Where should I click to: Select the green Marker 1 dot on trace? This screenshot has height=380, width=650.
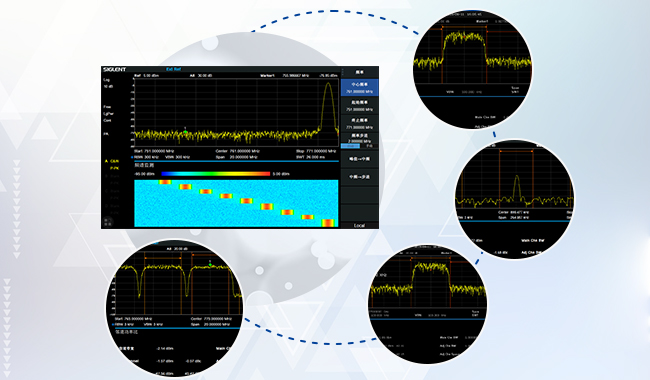[x=185, y=132]
